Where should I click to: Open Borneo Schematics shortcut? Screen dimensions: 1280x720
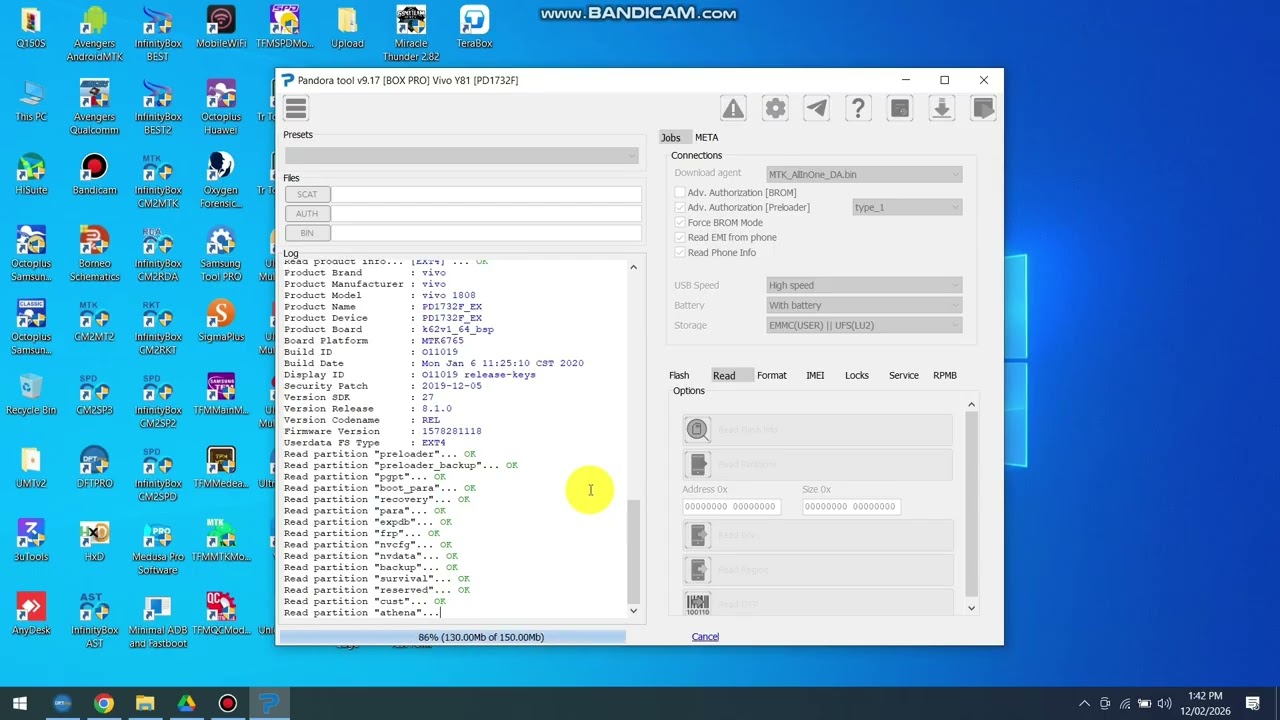click(94, 254)
